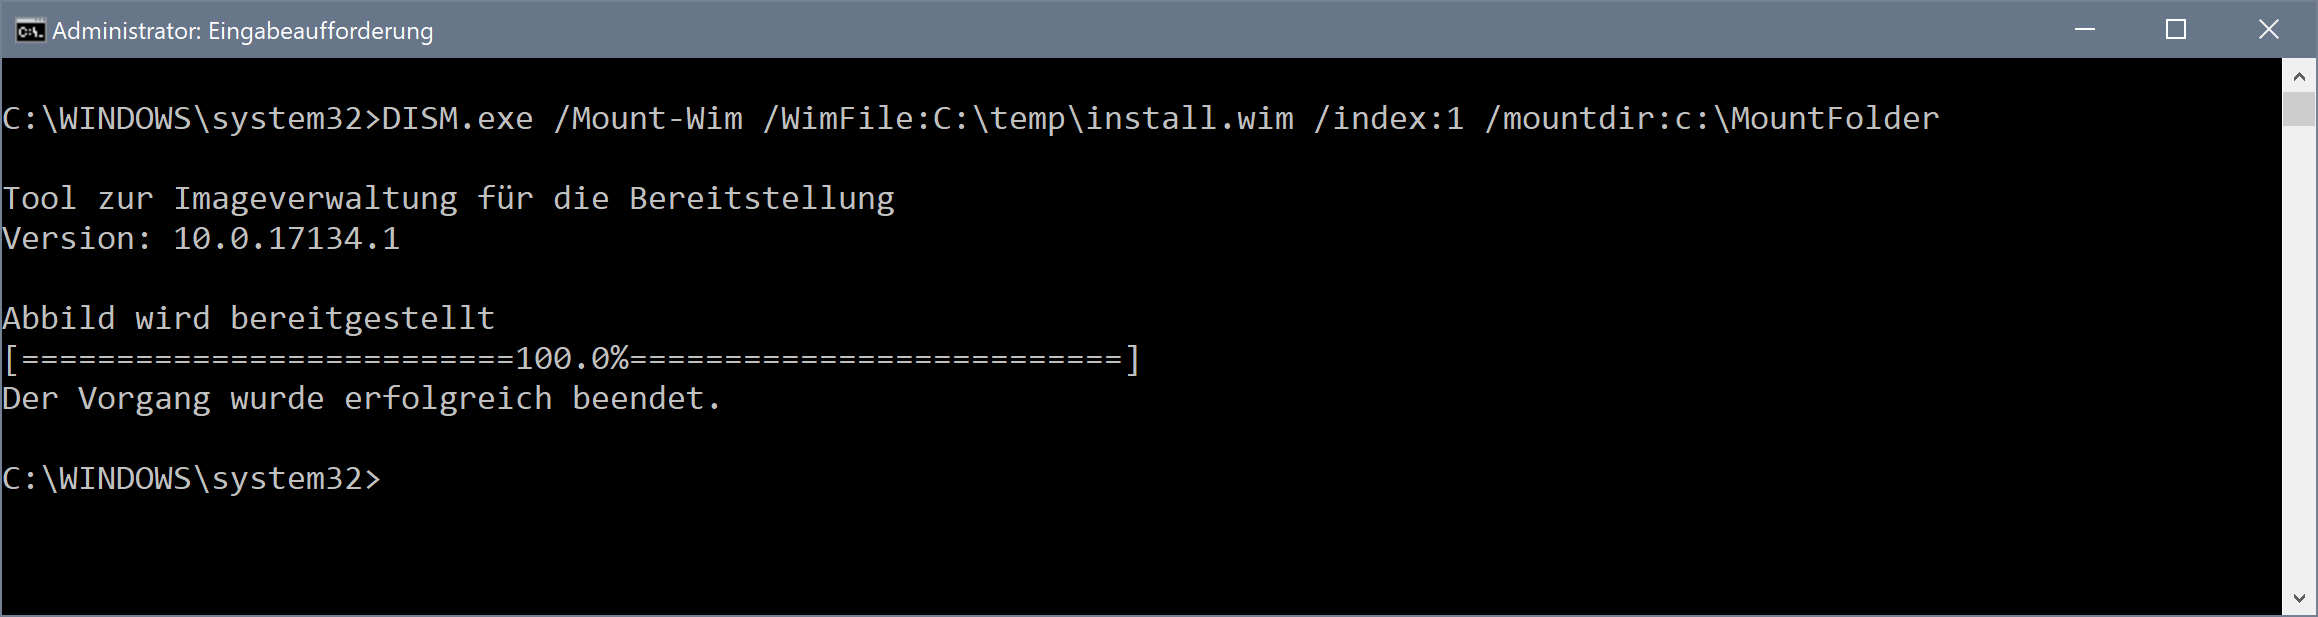This screenshot has width=2318, height=617.
Task: Click the 'Abbild wird bereitgestellt' line
Action: tap(248, 319)
